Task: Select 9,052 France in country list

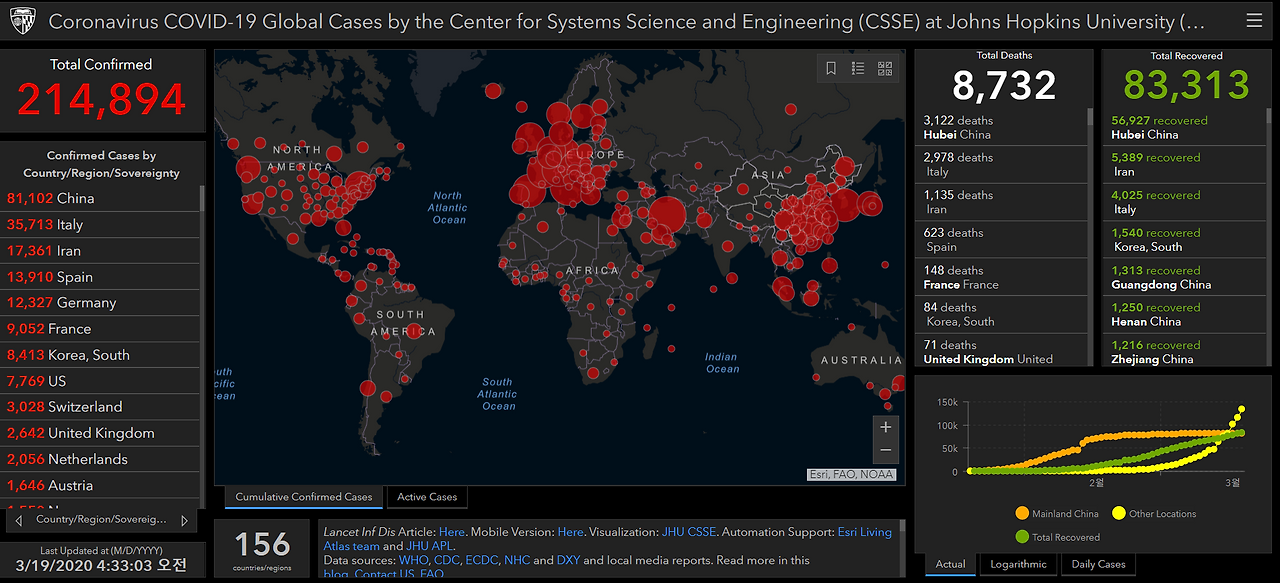Action: [x=100, y=328]
